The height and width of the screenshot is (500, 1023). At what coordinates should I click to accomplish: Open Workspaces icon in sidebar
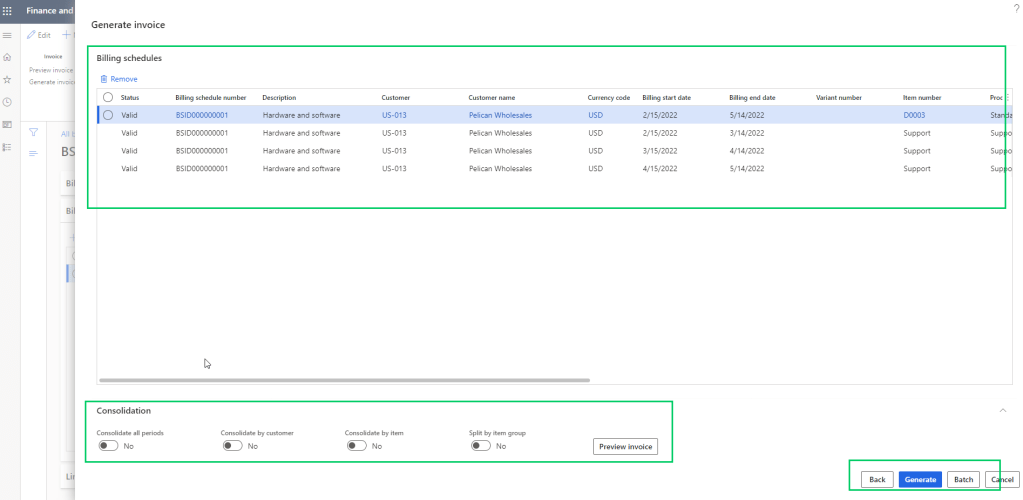point(8,124)
